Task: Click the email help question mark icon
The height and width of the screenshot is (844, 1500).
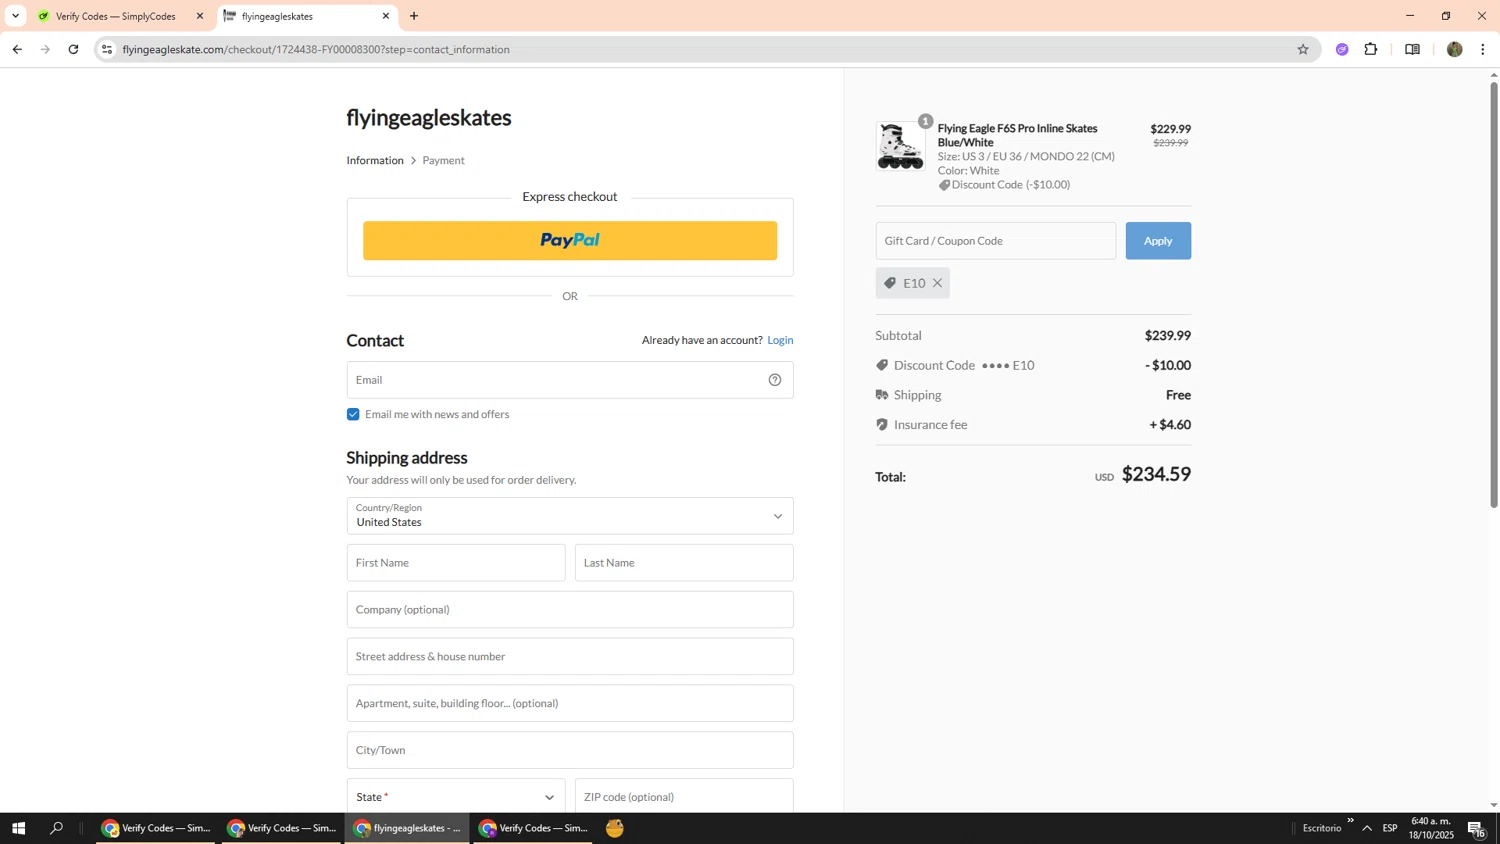Action: pyautogui.click(x=774, y=380)
